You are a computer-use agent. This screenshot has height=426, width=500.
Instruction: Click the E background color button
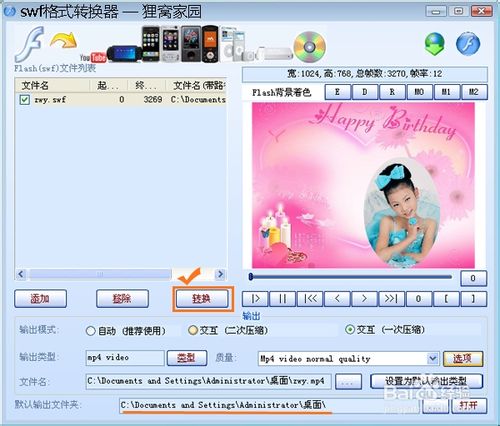pyautogui.click(x=338, y=92)
